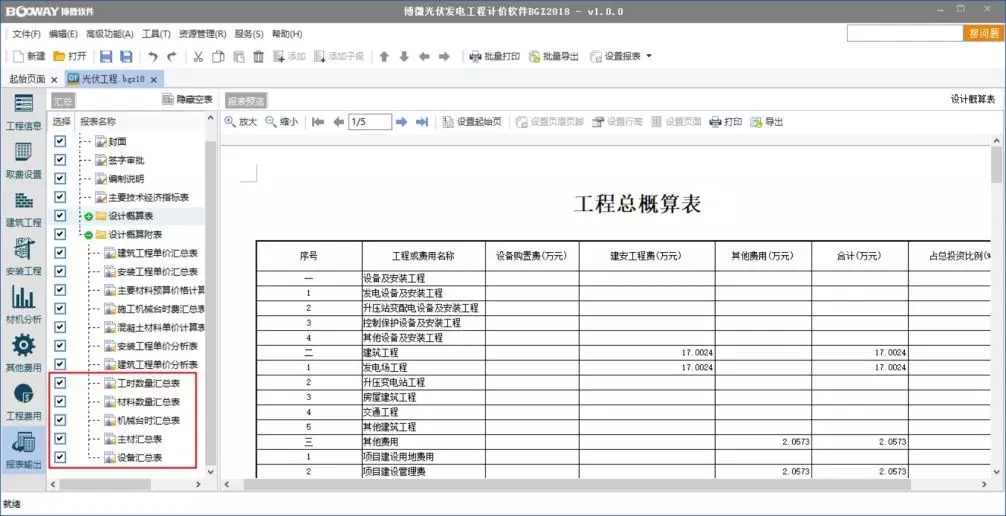Viewport: 1006px width, 516px height.
Task: Click the move up arrow icon
Action: [384, 56]
